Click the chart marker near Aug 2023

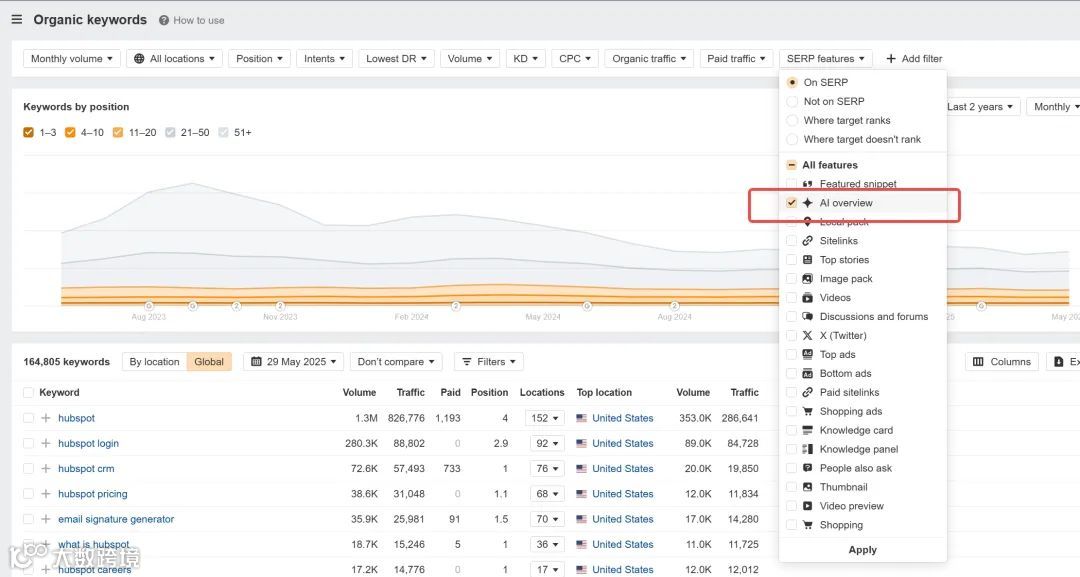149,306
